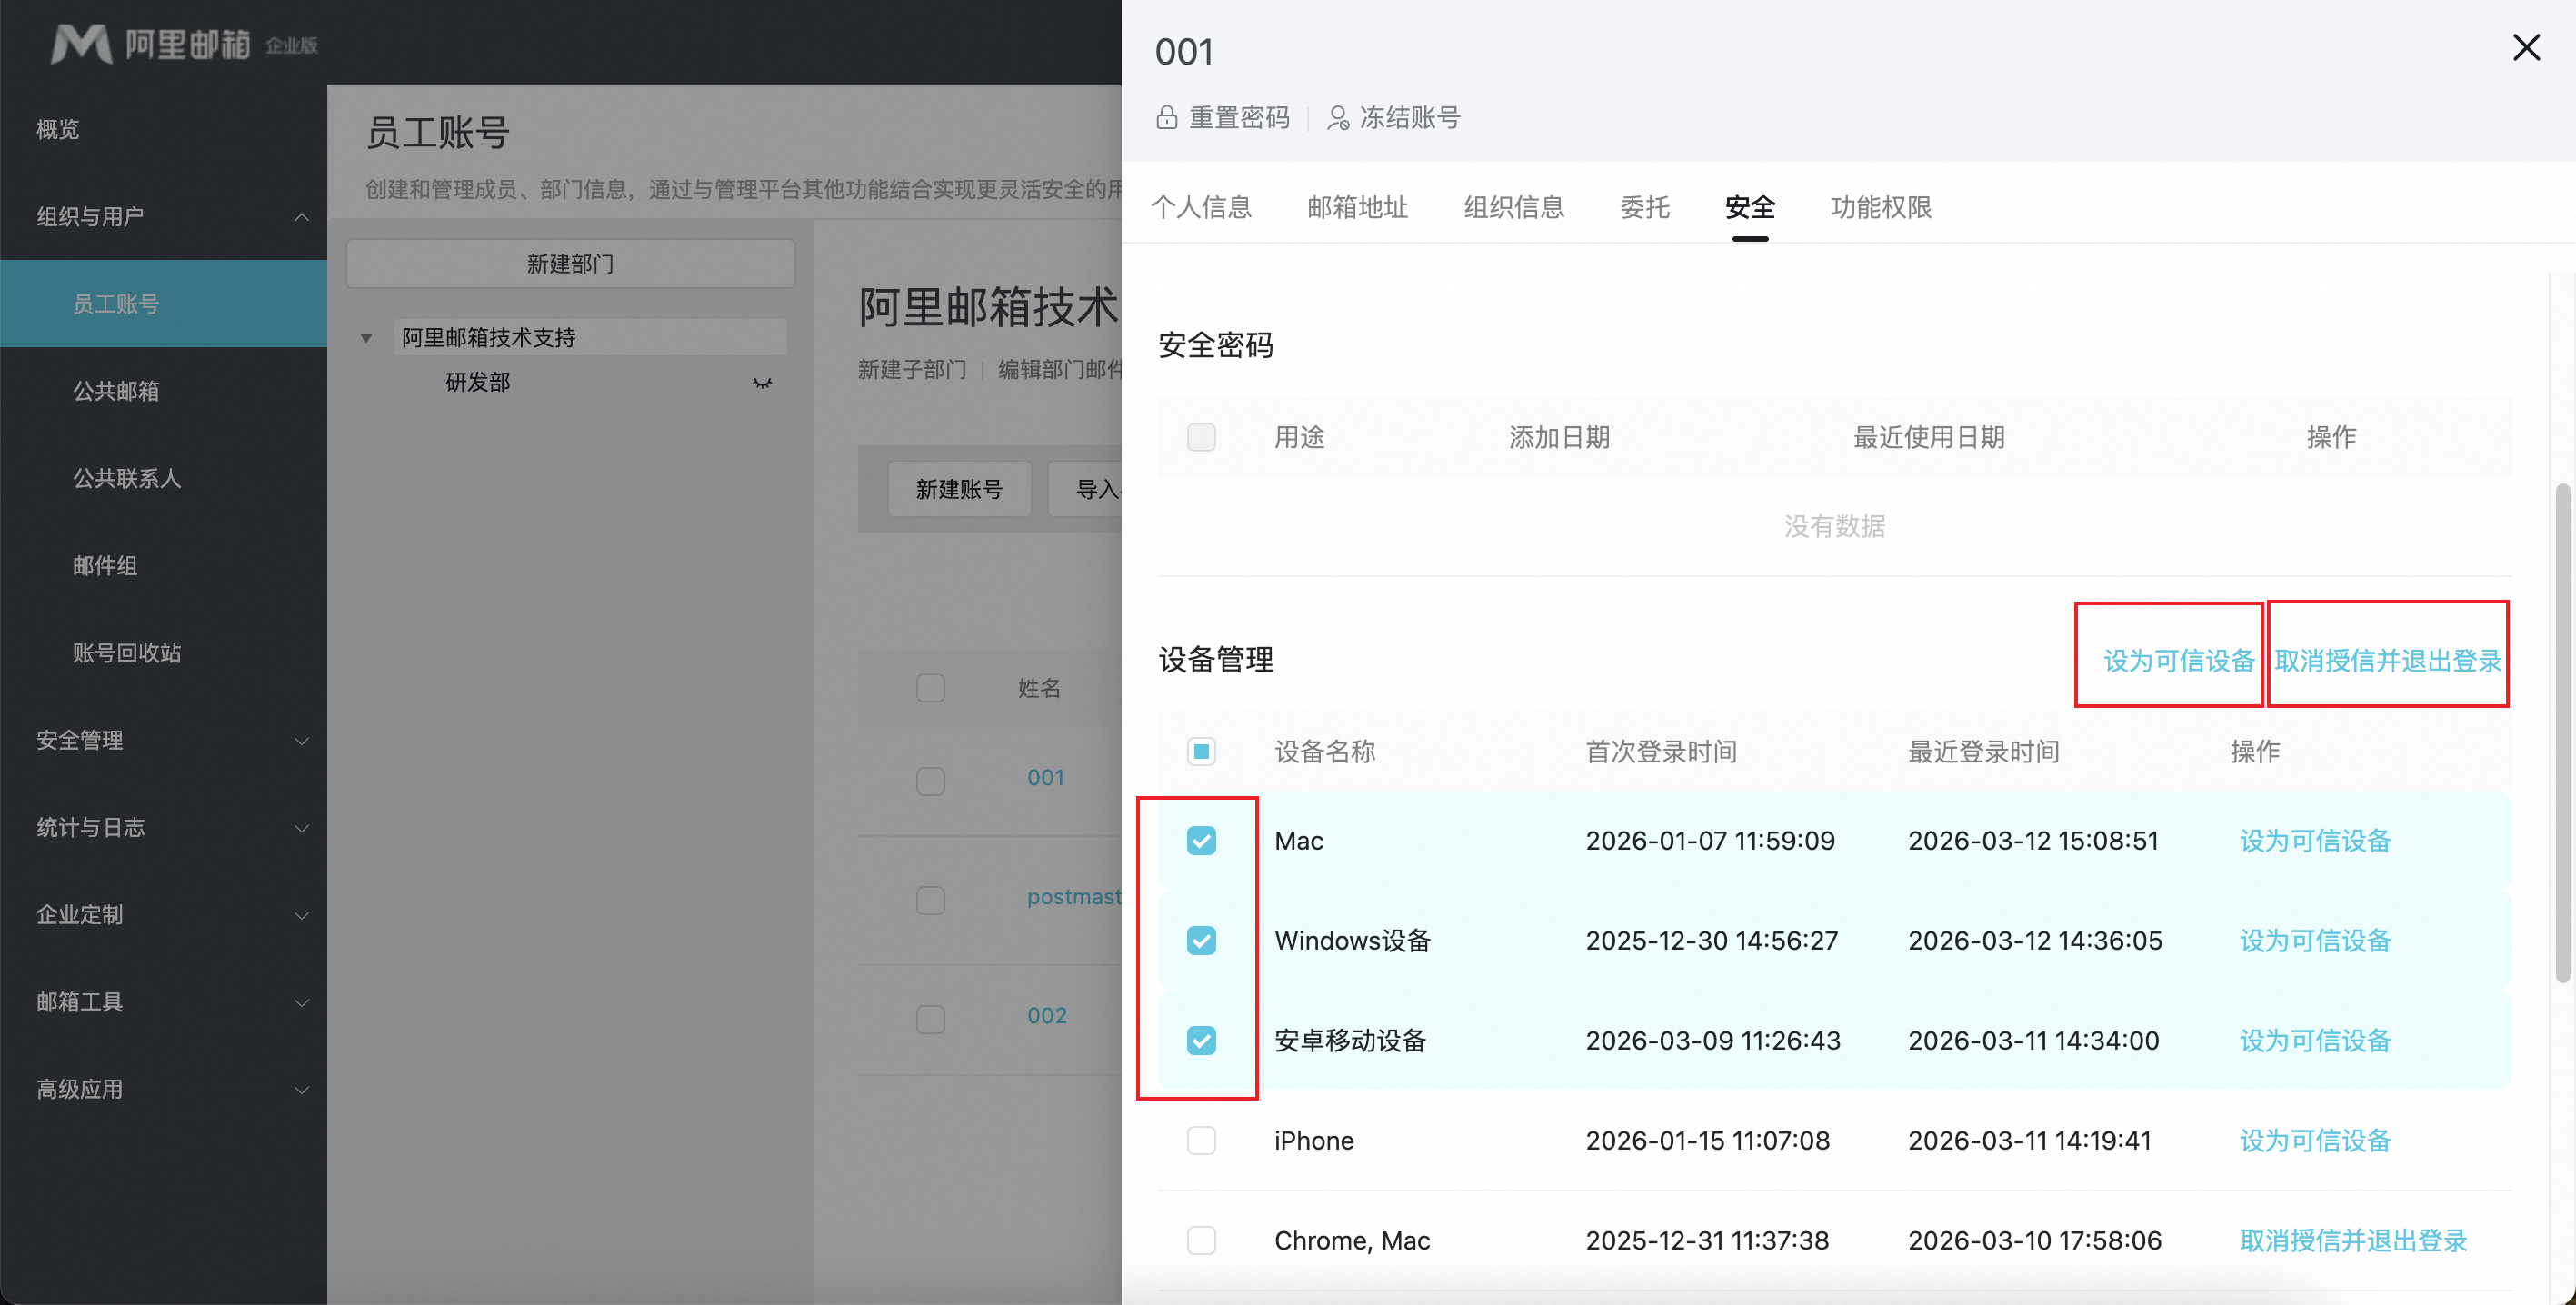Viewport: 2576px width, 1305px height.
Task: Click 设为可信设备 link in iPhone row
Action: (x=2314, y=1141)
